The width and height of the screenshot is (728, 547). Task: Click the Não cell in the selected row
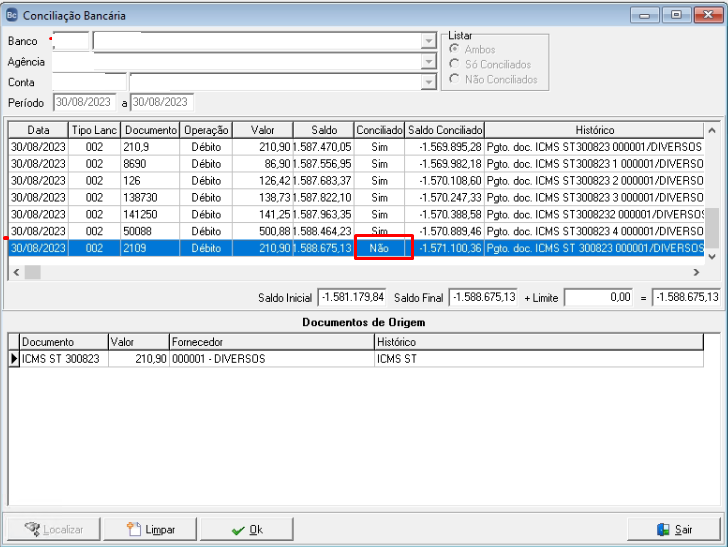click(379, 248)
